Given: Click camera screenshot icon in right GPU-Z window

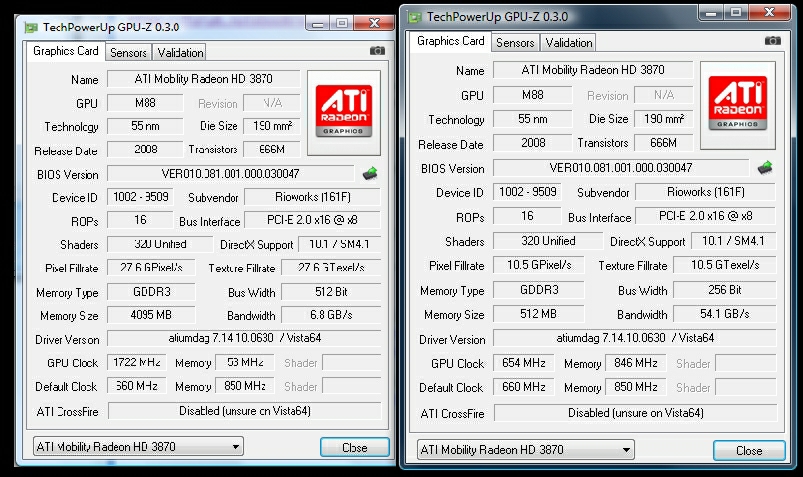Looking at the screenshot, I should click(773, 40).
